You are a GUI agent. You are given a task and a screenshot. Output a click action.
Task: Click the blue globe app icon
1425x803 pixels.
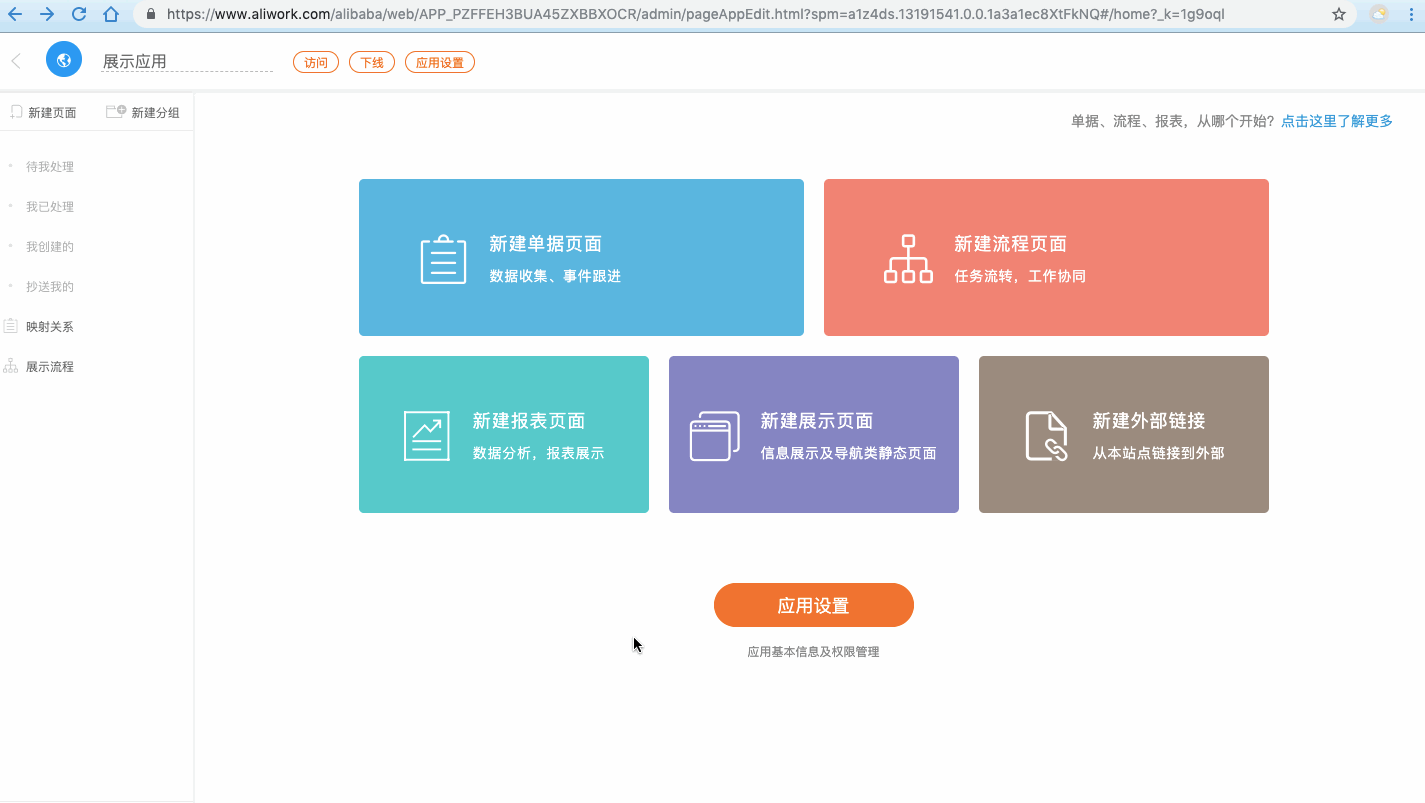(64, 60)
